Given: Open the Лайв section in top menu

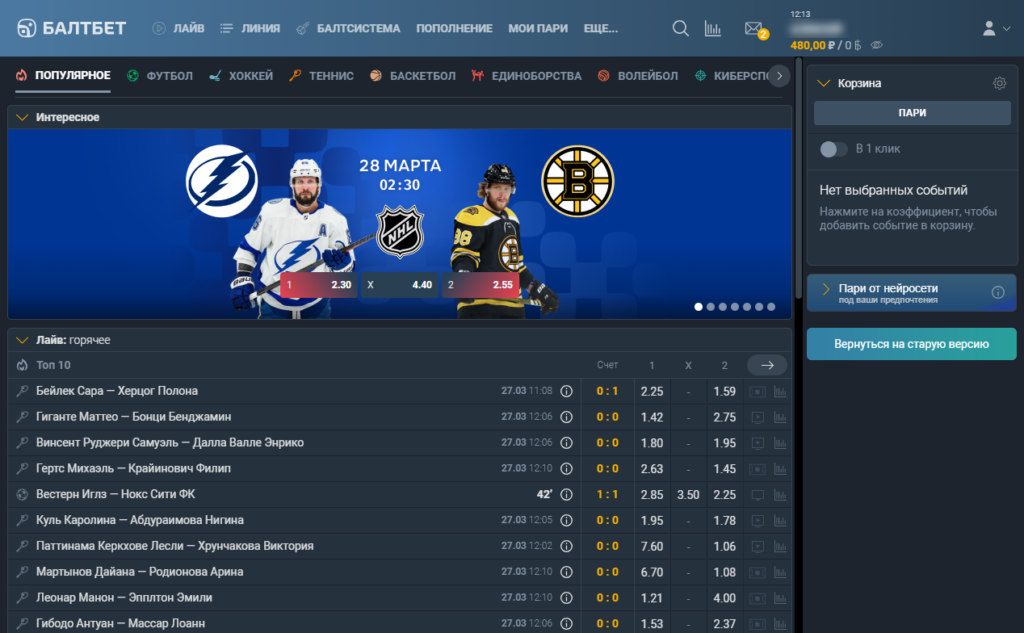Looking at the screenshot, I should pos(178,29).
